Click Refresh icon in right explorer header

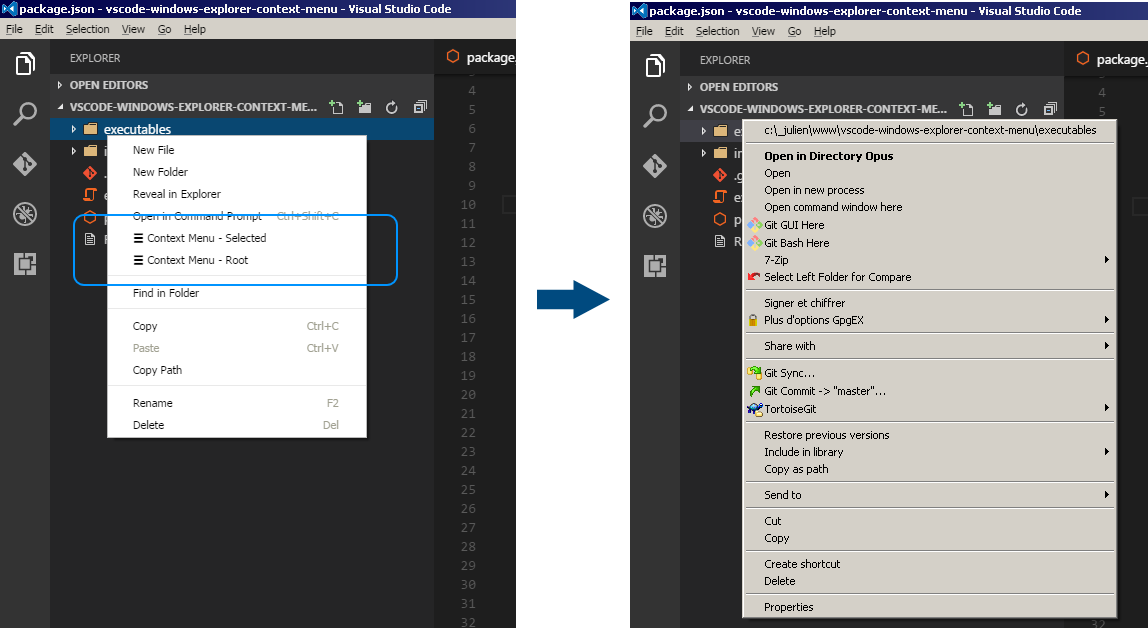click(1022, 110)
